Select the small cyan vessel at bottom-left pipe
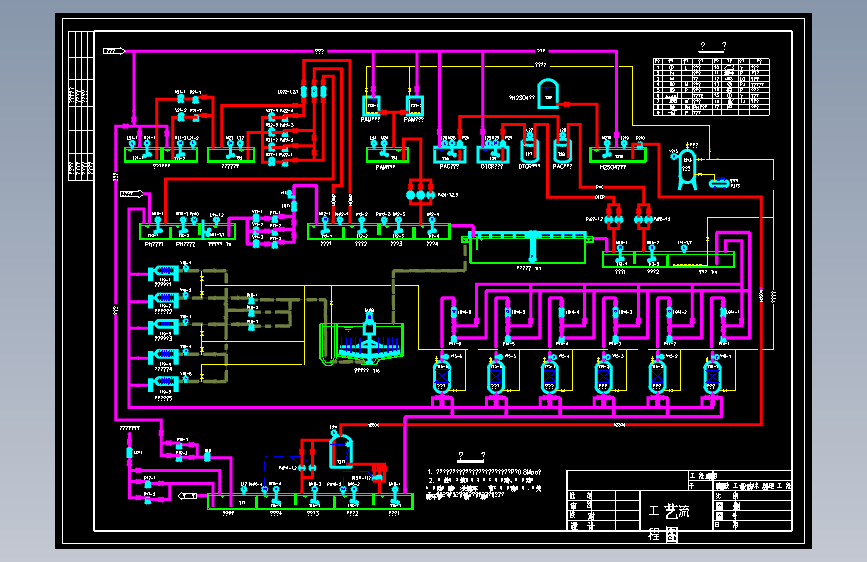This screenshot has height=562, width=867. pos(129,452)
